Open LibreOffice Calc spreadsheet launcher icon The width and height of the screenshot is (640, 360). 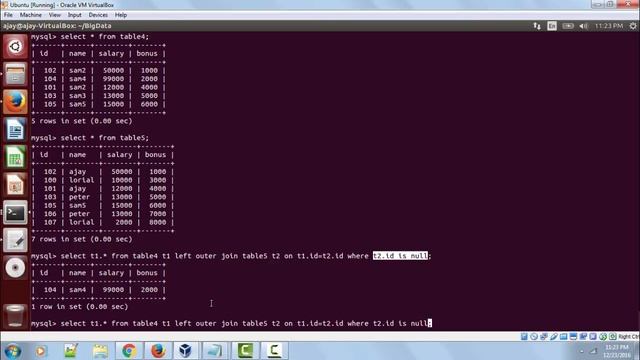(15, 157)
